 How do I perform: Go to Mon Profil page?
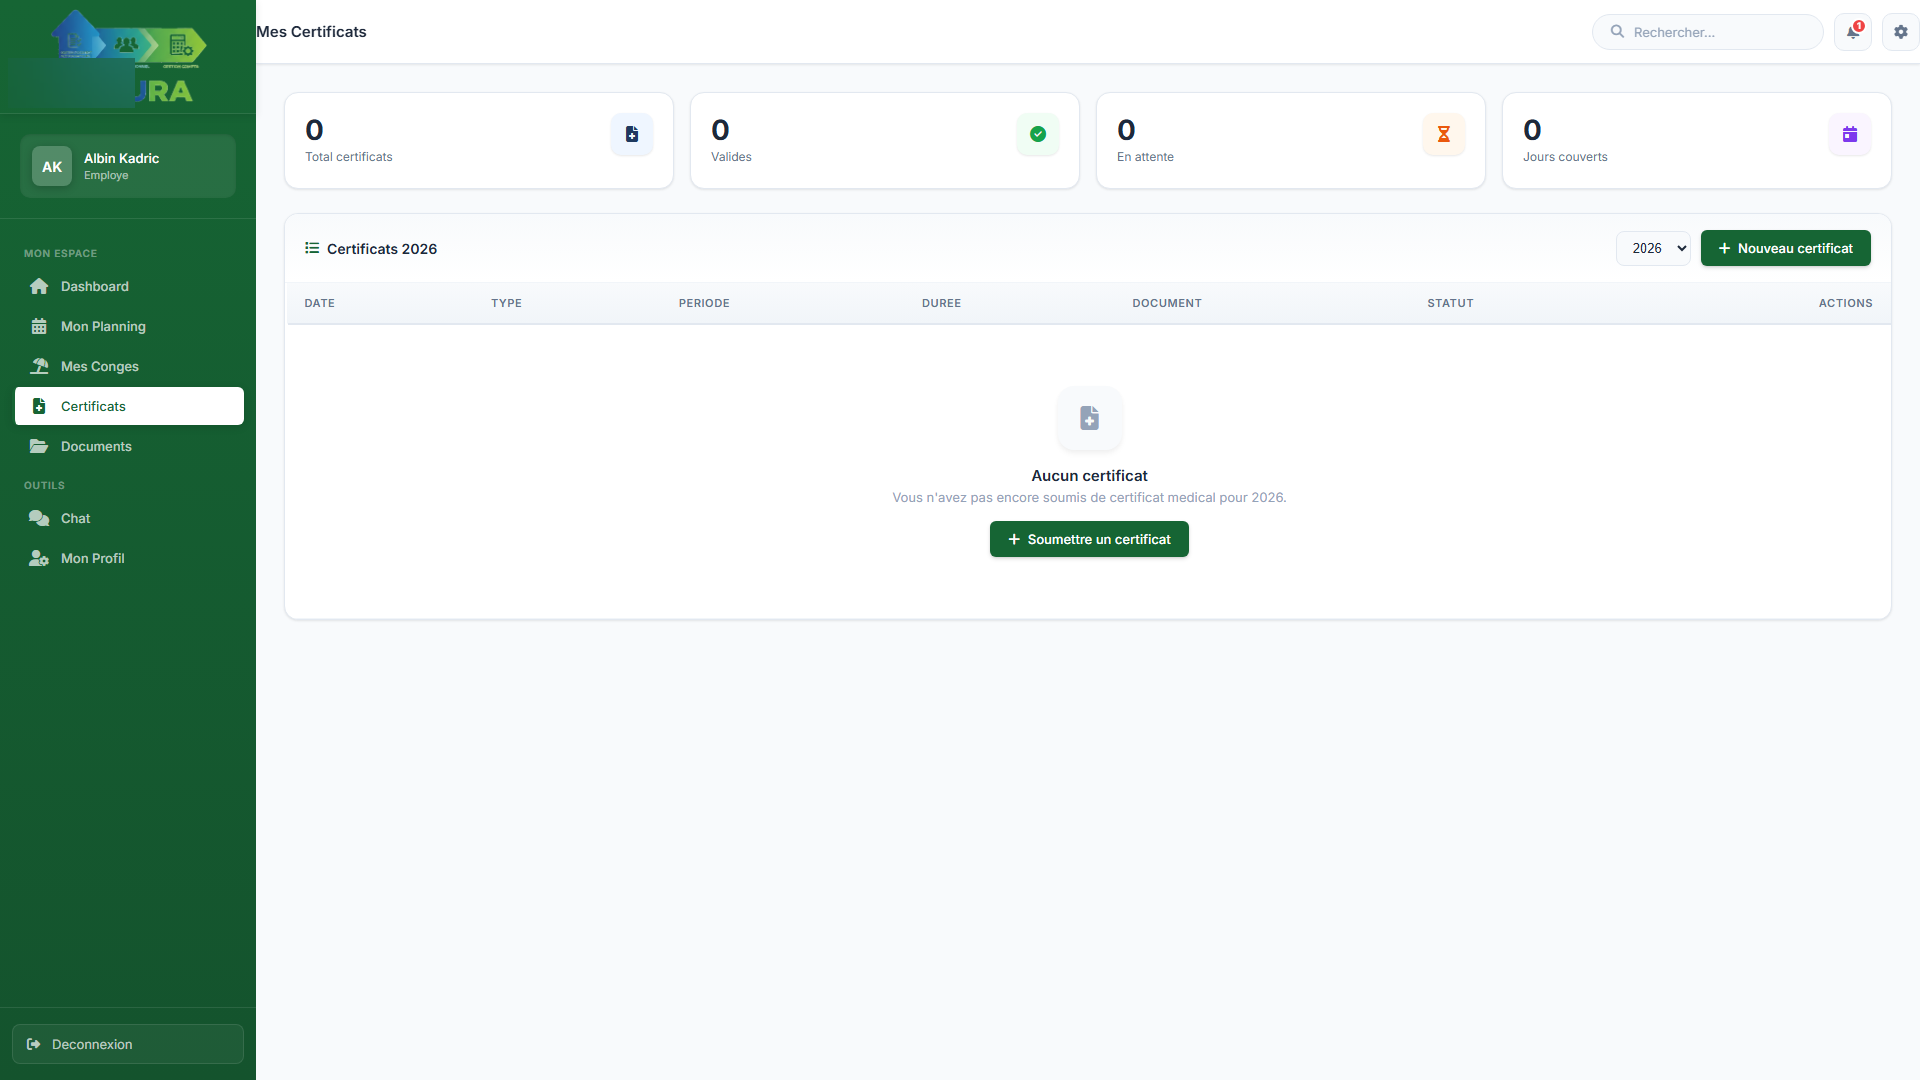93,558
